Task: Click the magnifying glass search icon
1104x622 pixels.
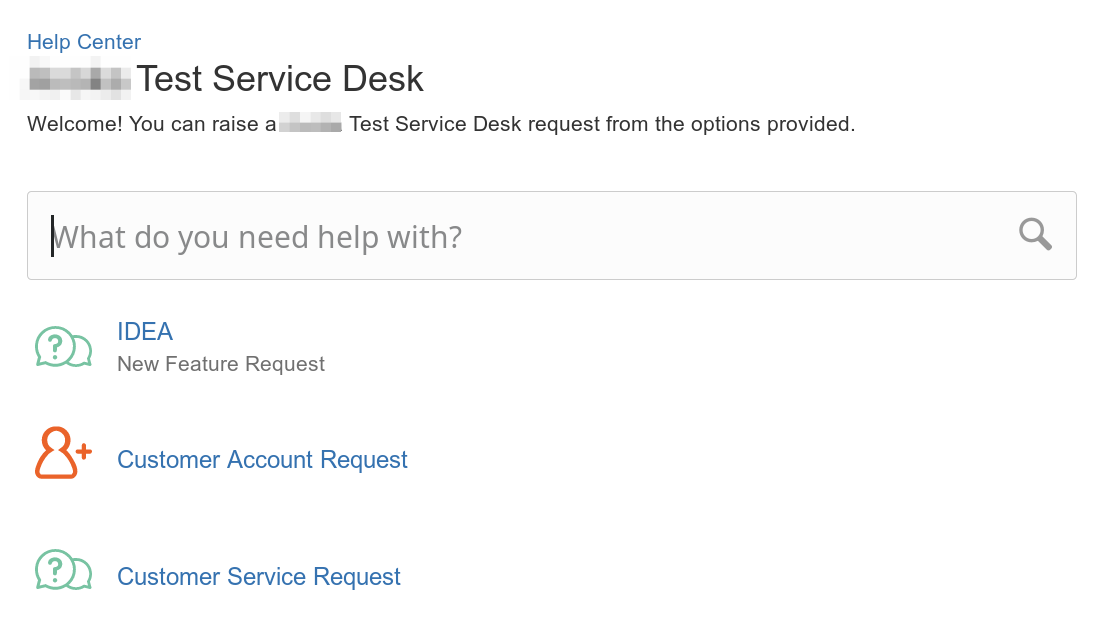Action: pos(1035,235)
